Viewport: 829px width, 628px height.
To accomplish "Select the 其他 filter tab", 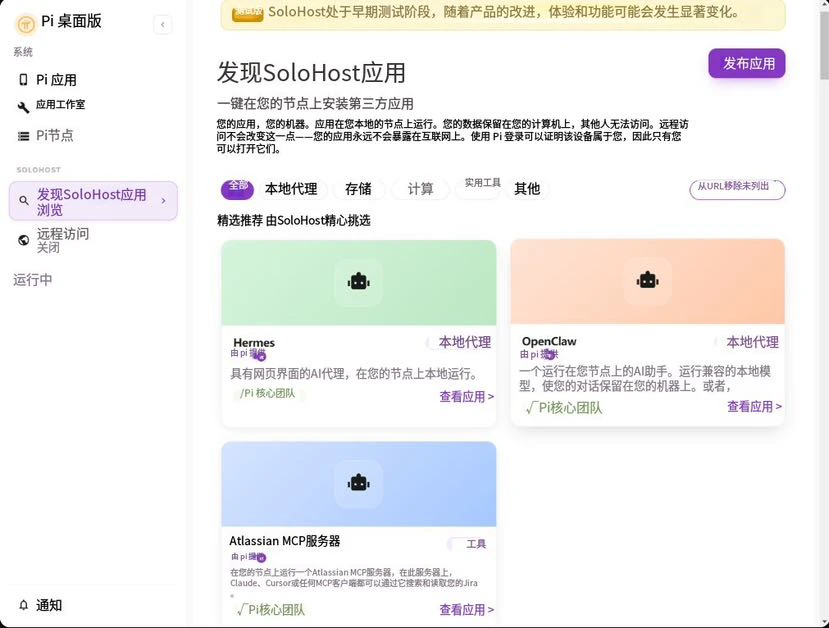I will pyautogui.click(x=527, y=189).
